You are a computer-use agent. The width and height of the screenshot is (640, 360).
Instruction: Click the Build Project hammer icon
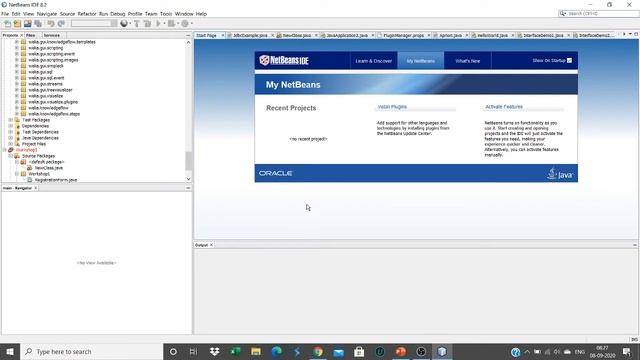point(137,24)
